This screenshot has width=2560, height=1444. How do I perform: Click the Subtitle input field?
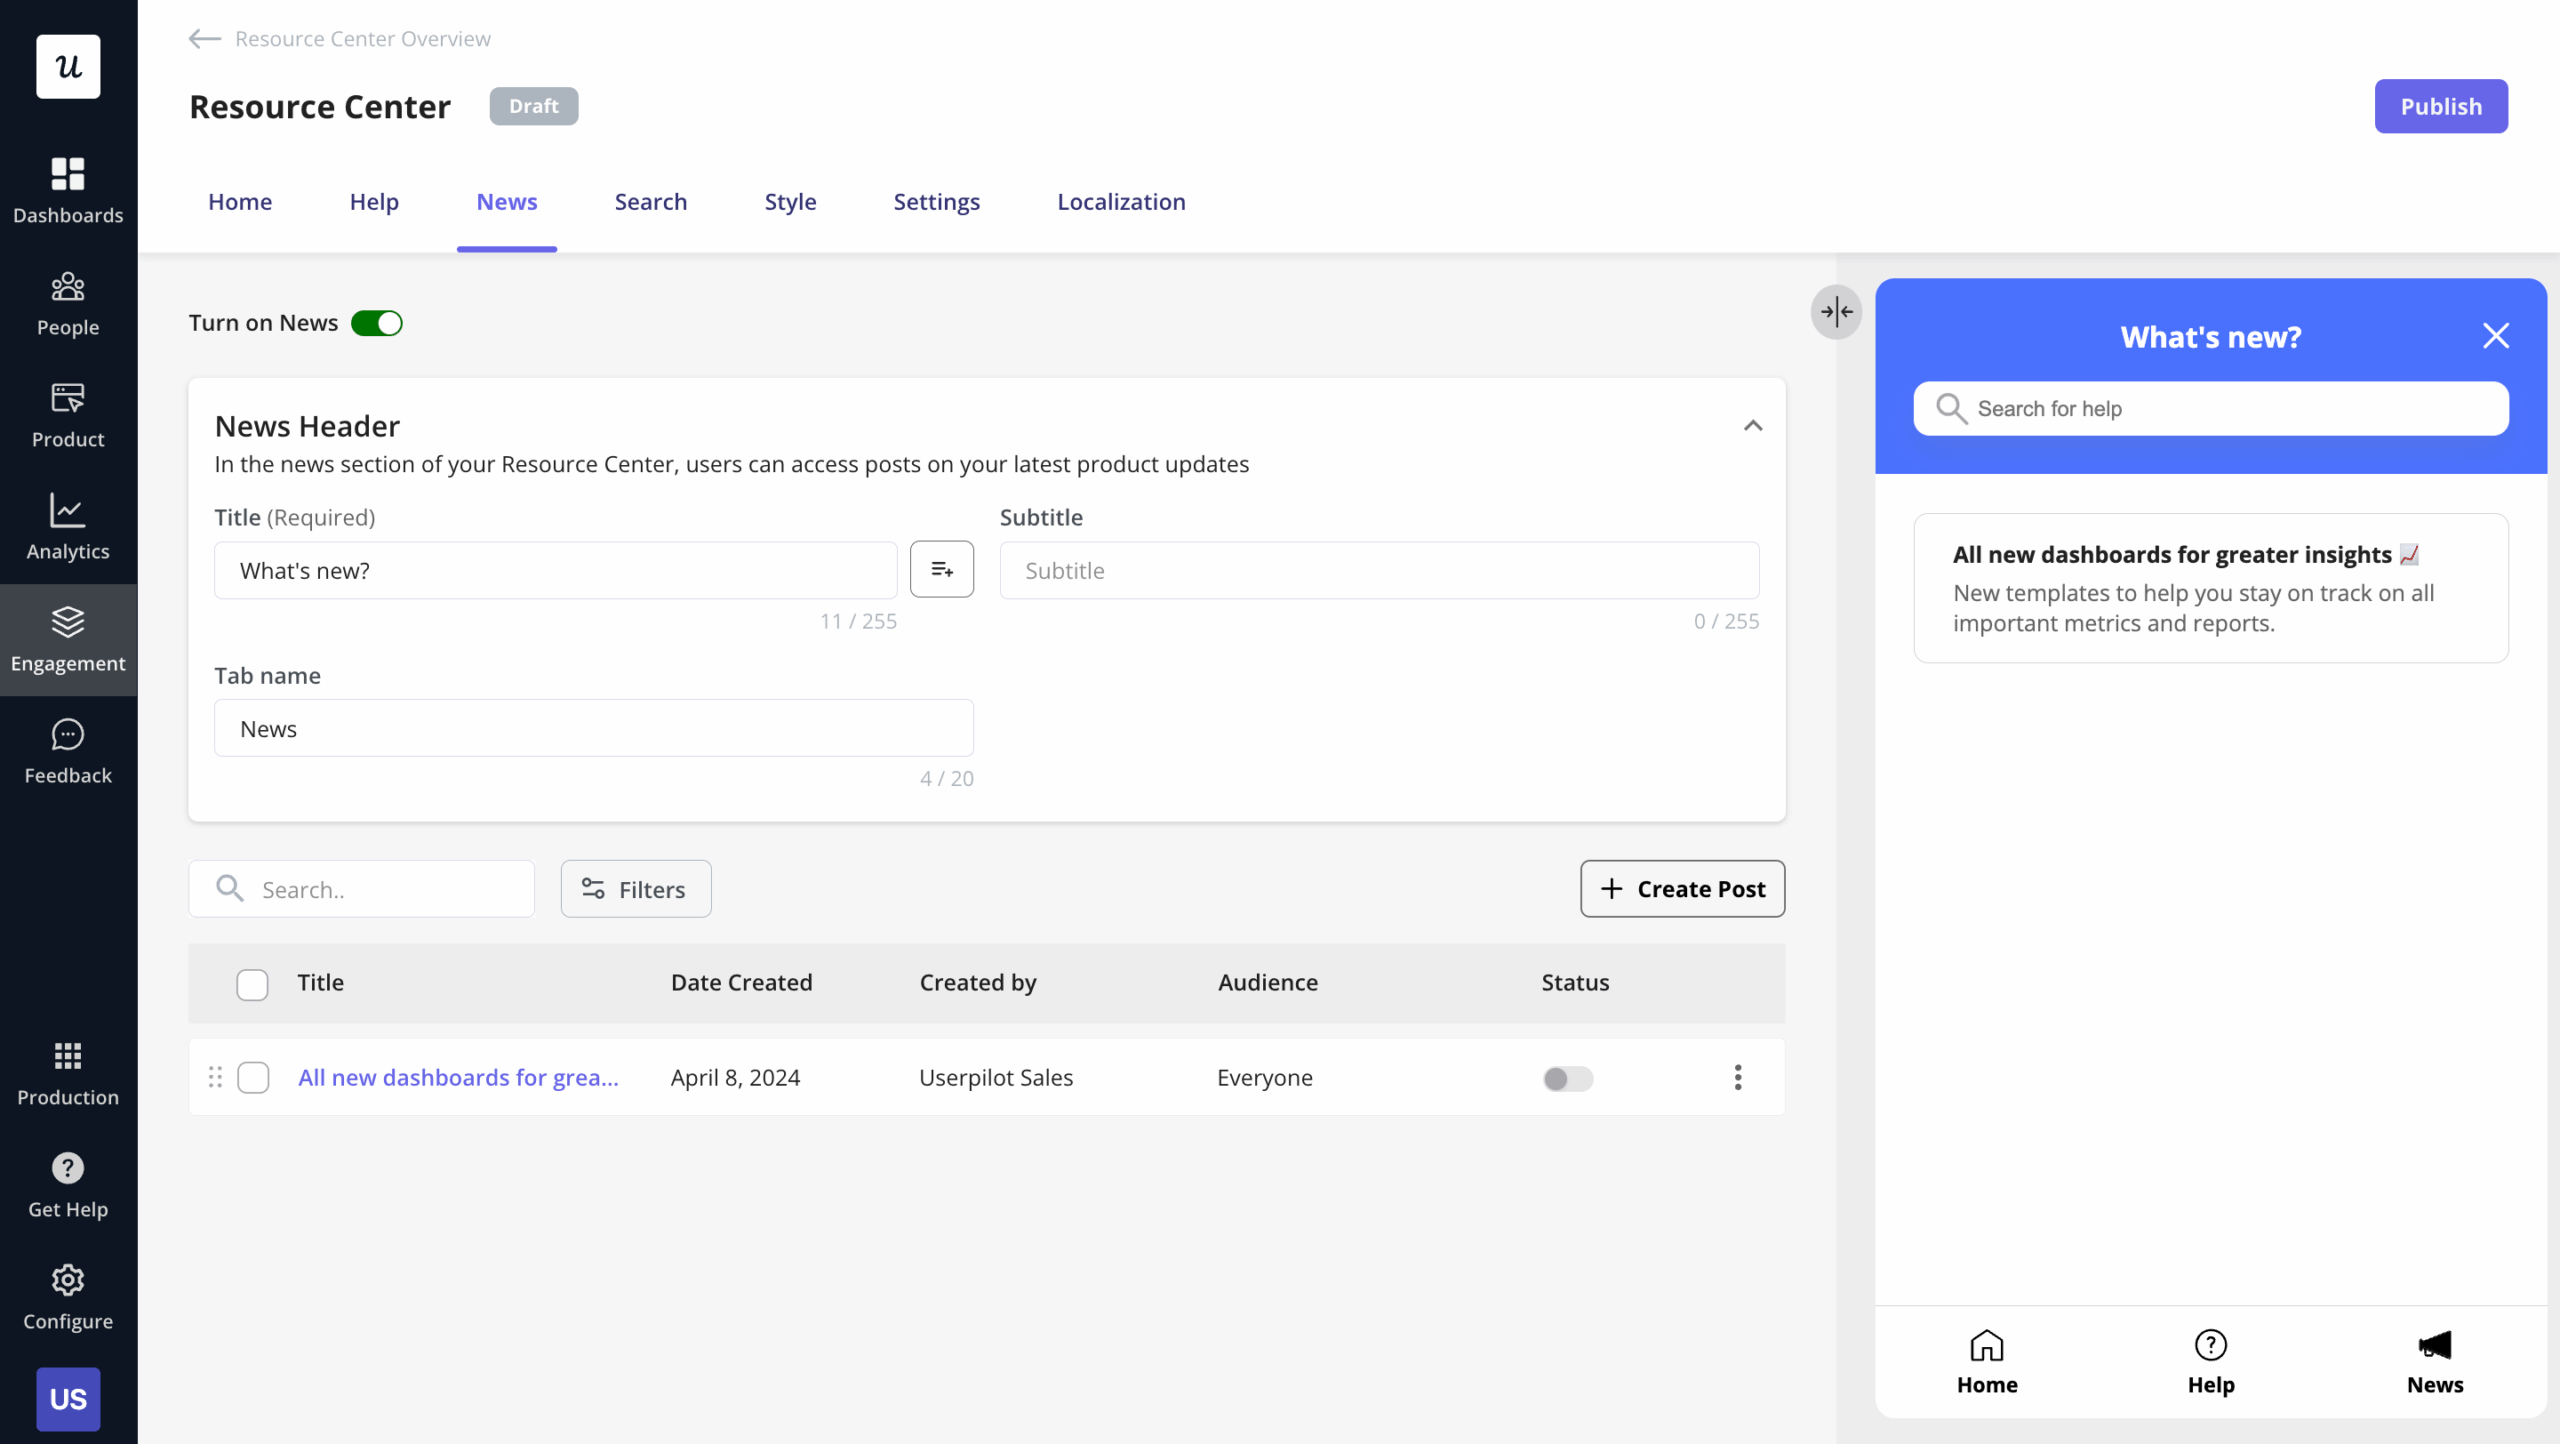1379,570
